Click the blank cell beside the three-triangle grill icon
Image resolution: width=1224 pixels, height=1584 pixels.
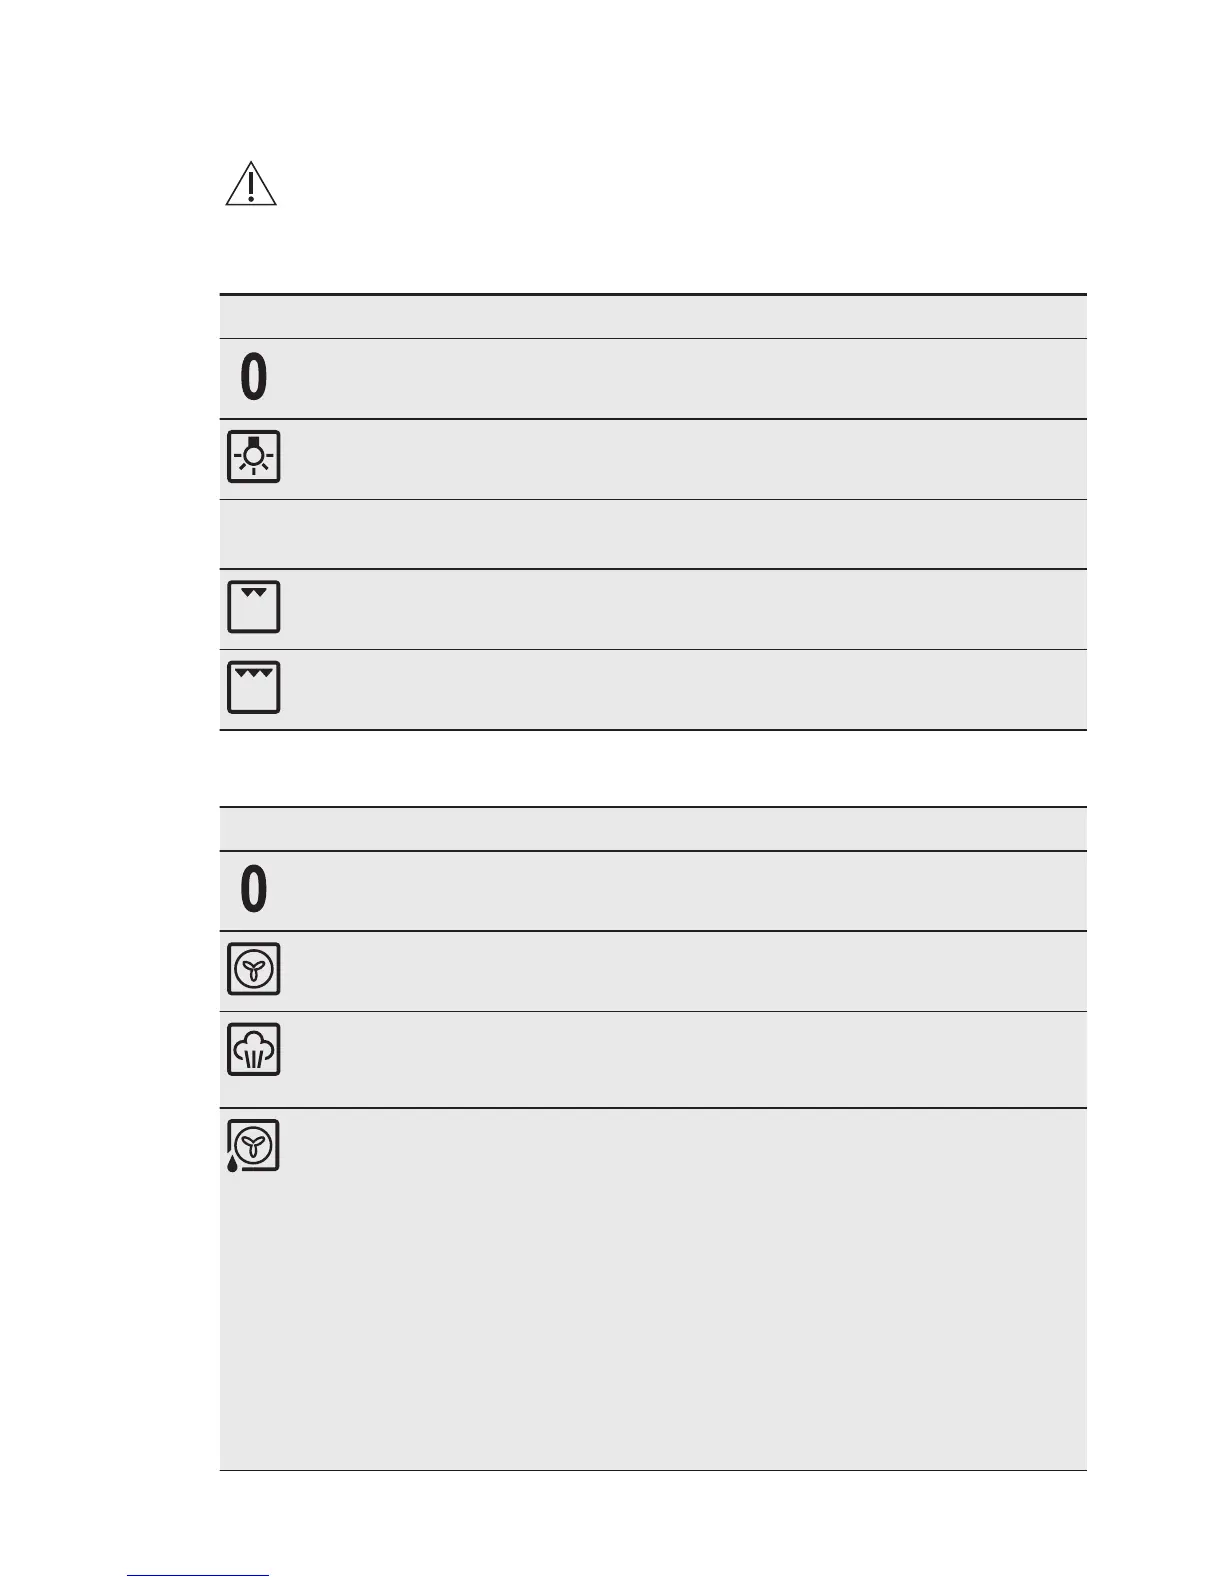[688, 689]
